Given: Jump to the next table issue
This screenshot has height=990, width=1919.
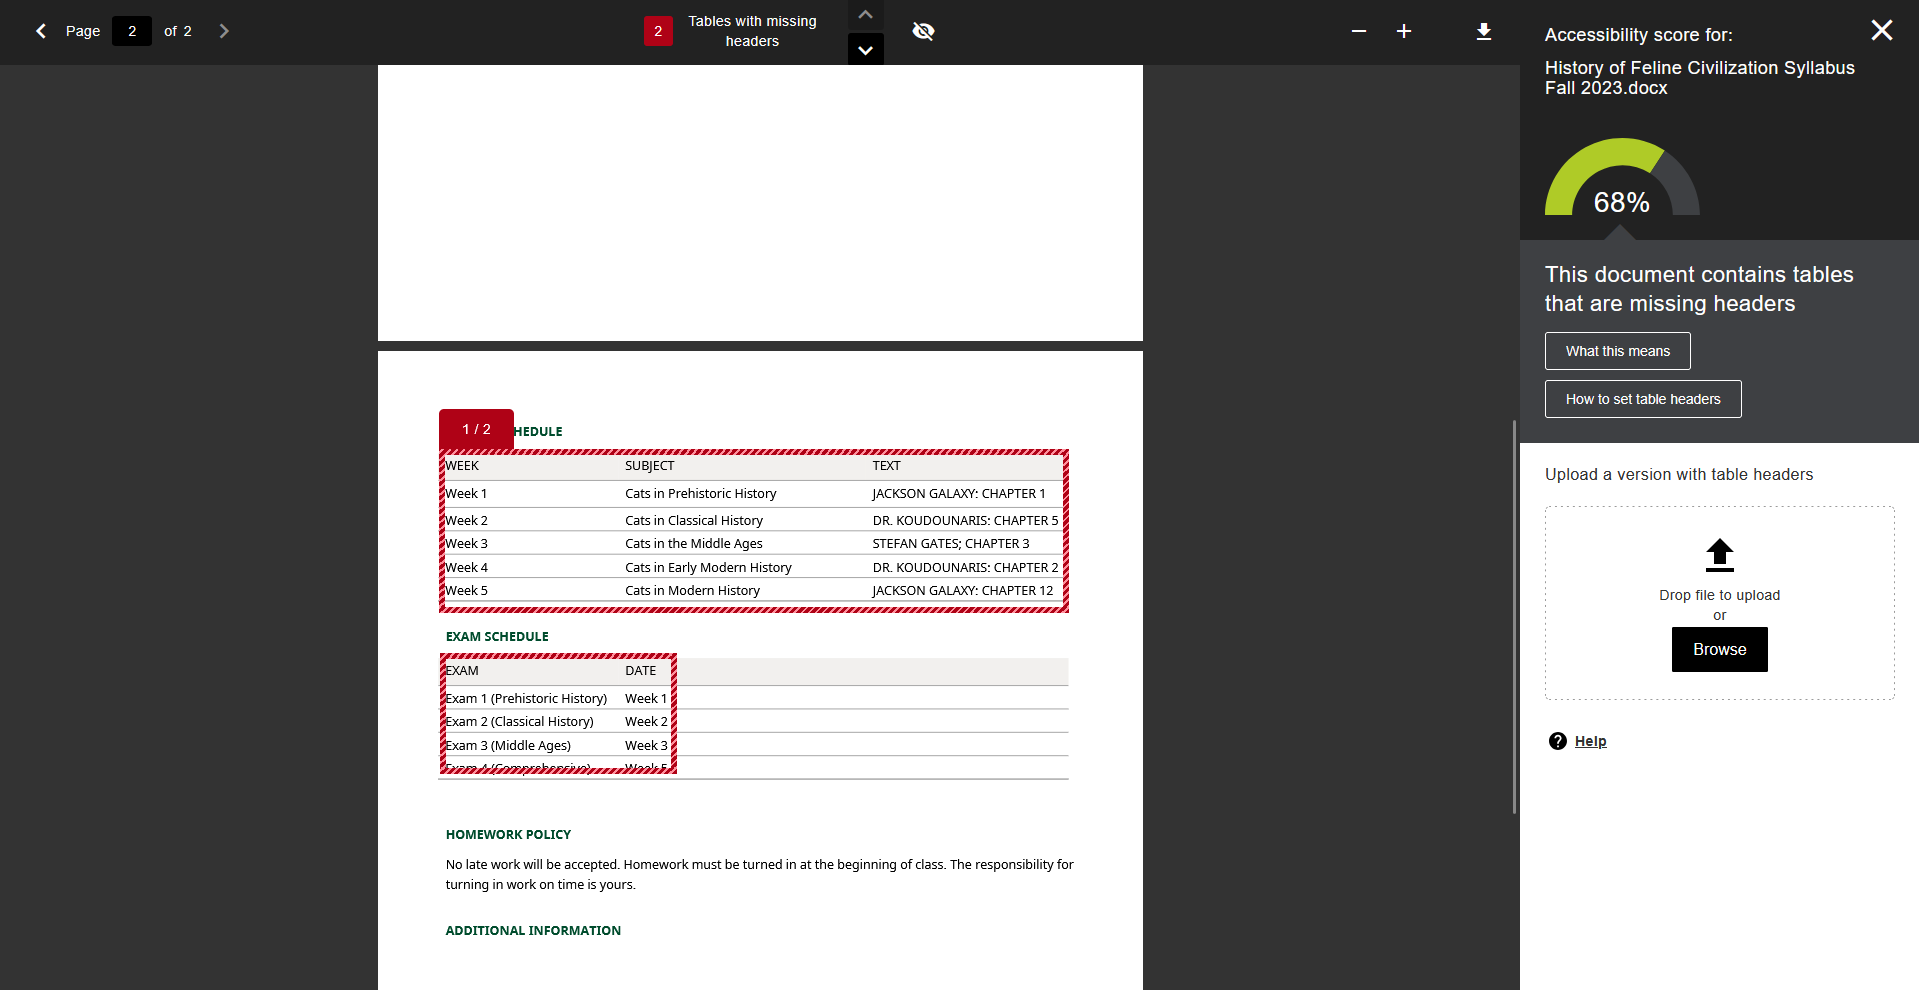Looking at the screenshot, I should pos(865,49).
